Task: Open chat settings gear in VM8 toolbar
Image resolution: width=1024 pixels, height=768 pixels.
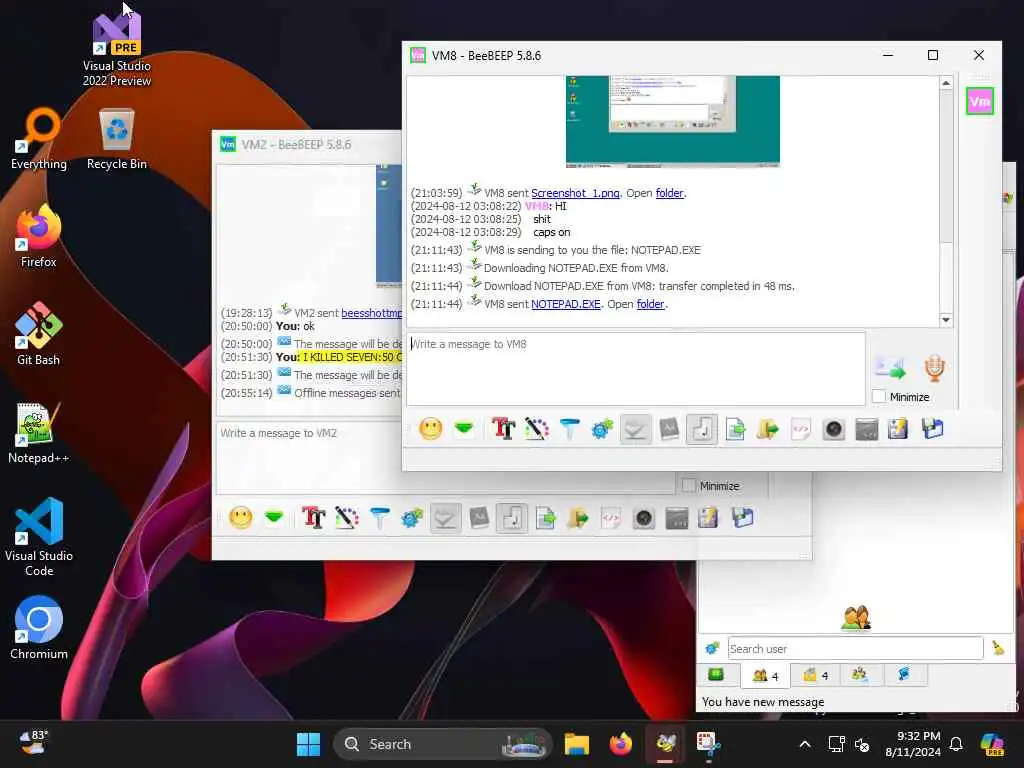Action: point(602,429)
